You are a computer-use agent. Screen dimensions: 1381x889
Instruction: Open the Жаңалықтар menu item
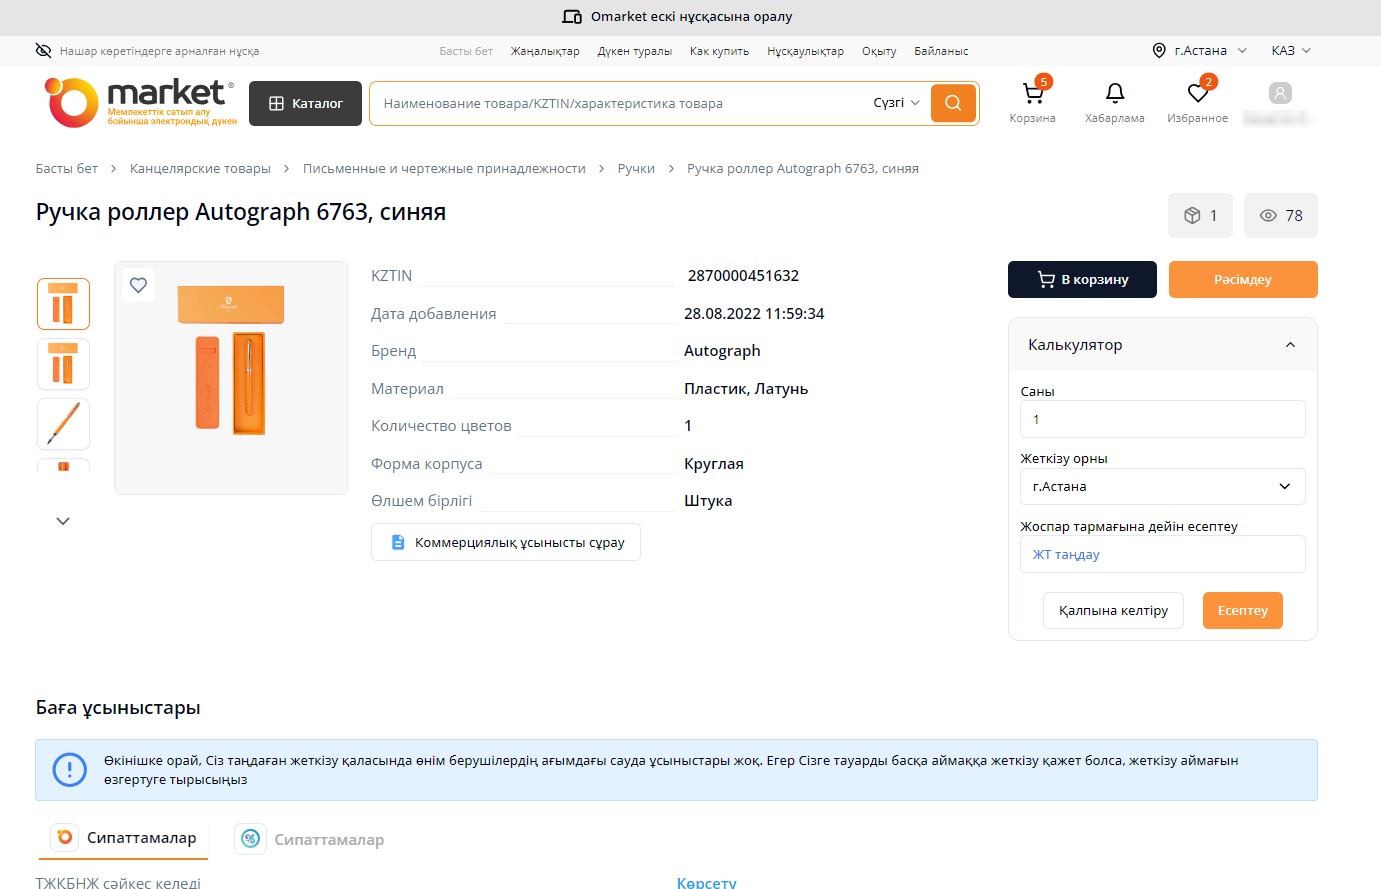pyautogui.click(x=545, y=51)
